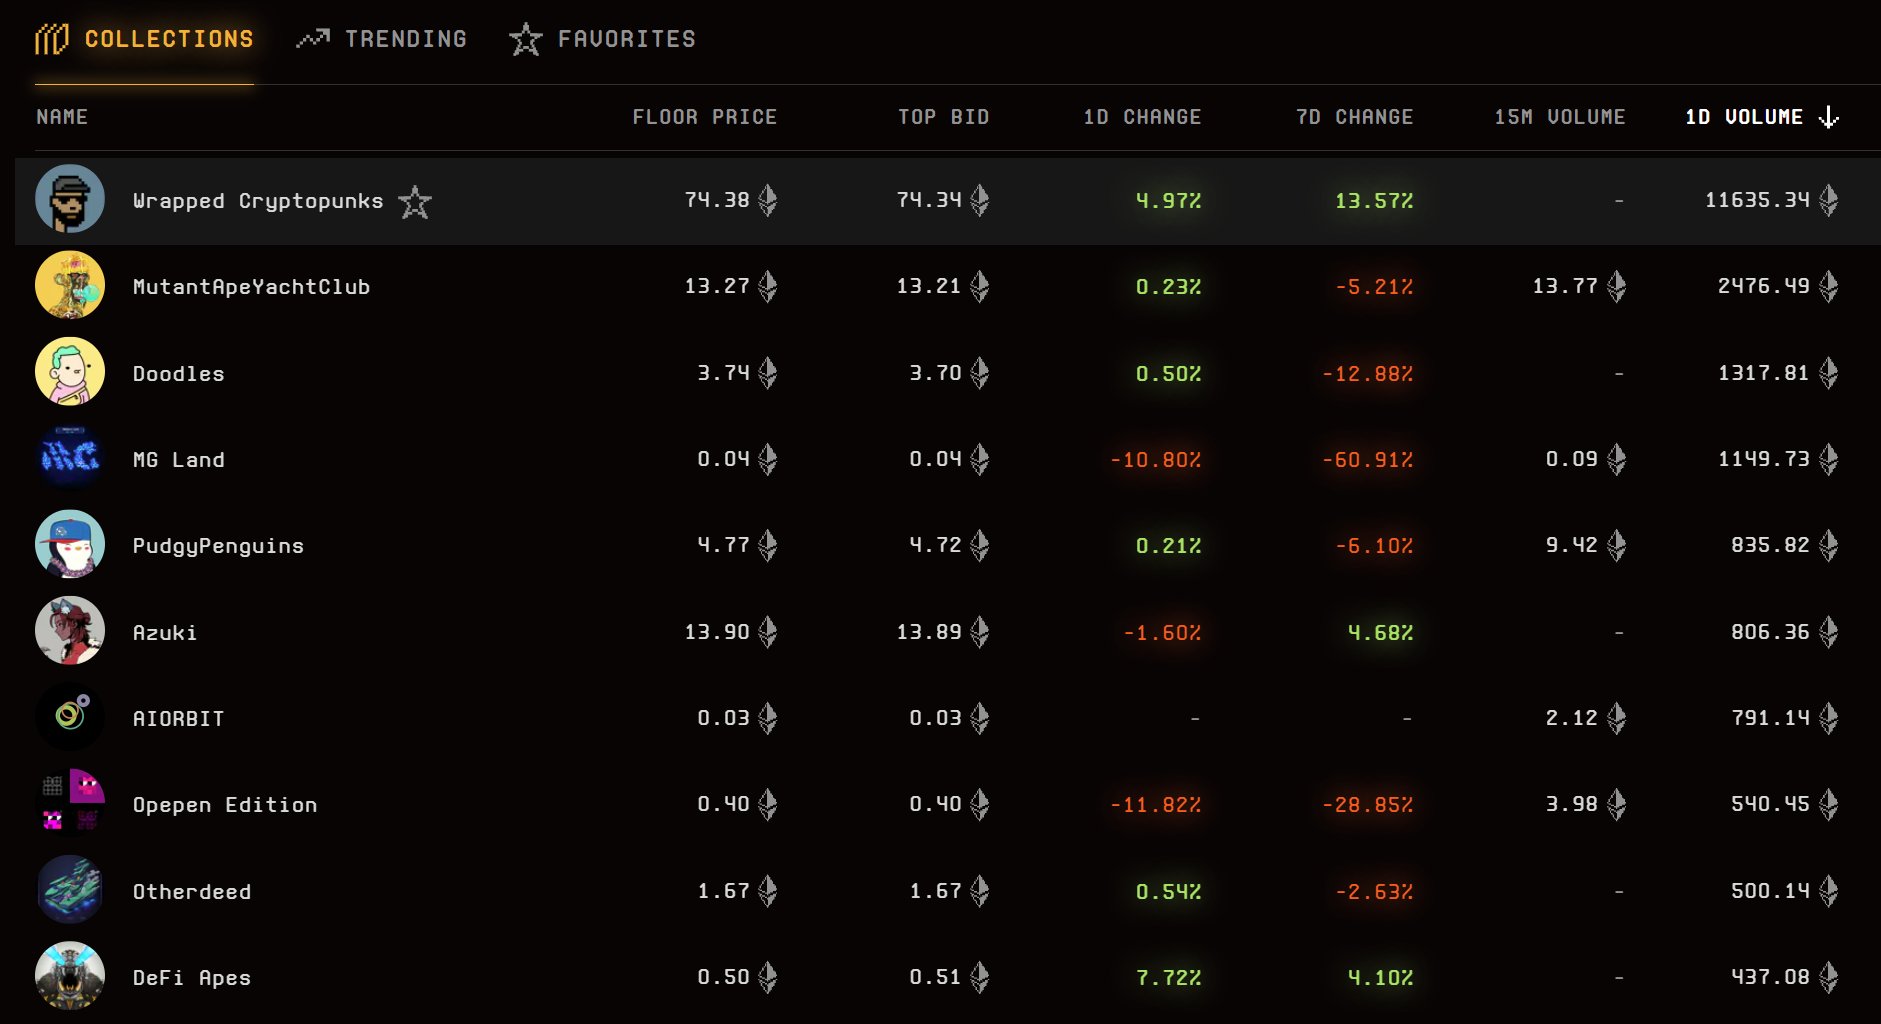Select the Otherdeed collection name
1881x1024 pixels.
click(x=192, y=892)
